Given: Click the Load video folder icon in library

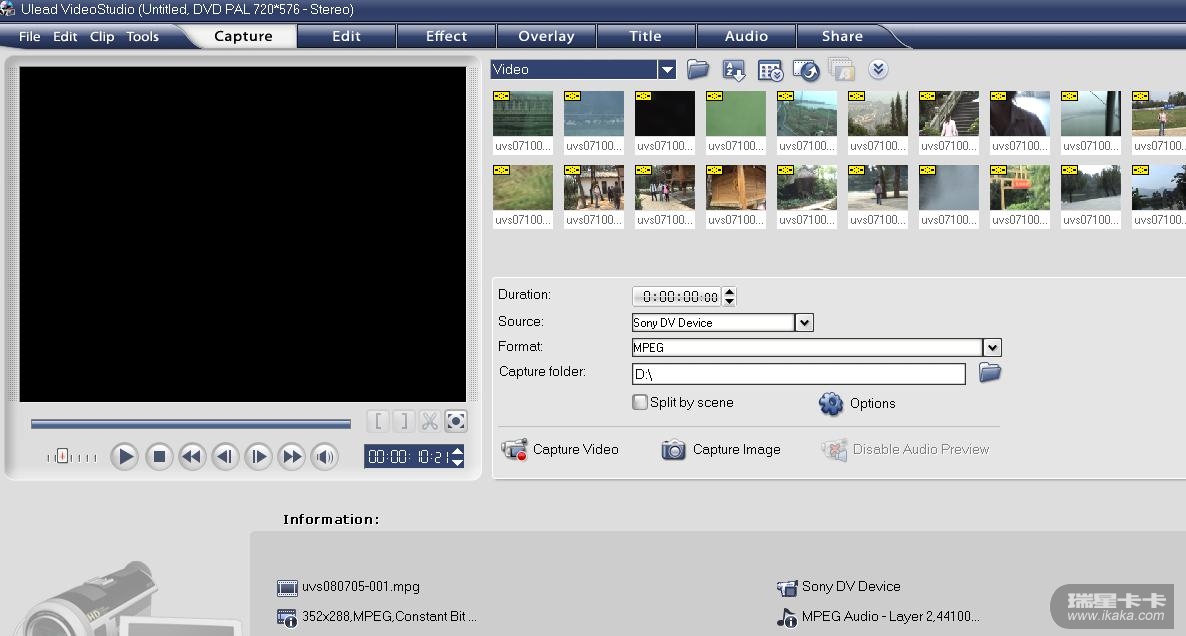Looking at the screenshot, I should (698, 69).
